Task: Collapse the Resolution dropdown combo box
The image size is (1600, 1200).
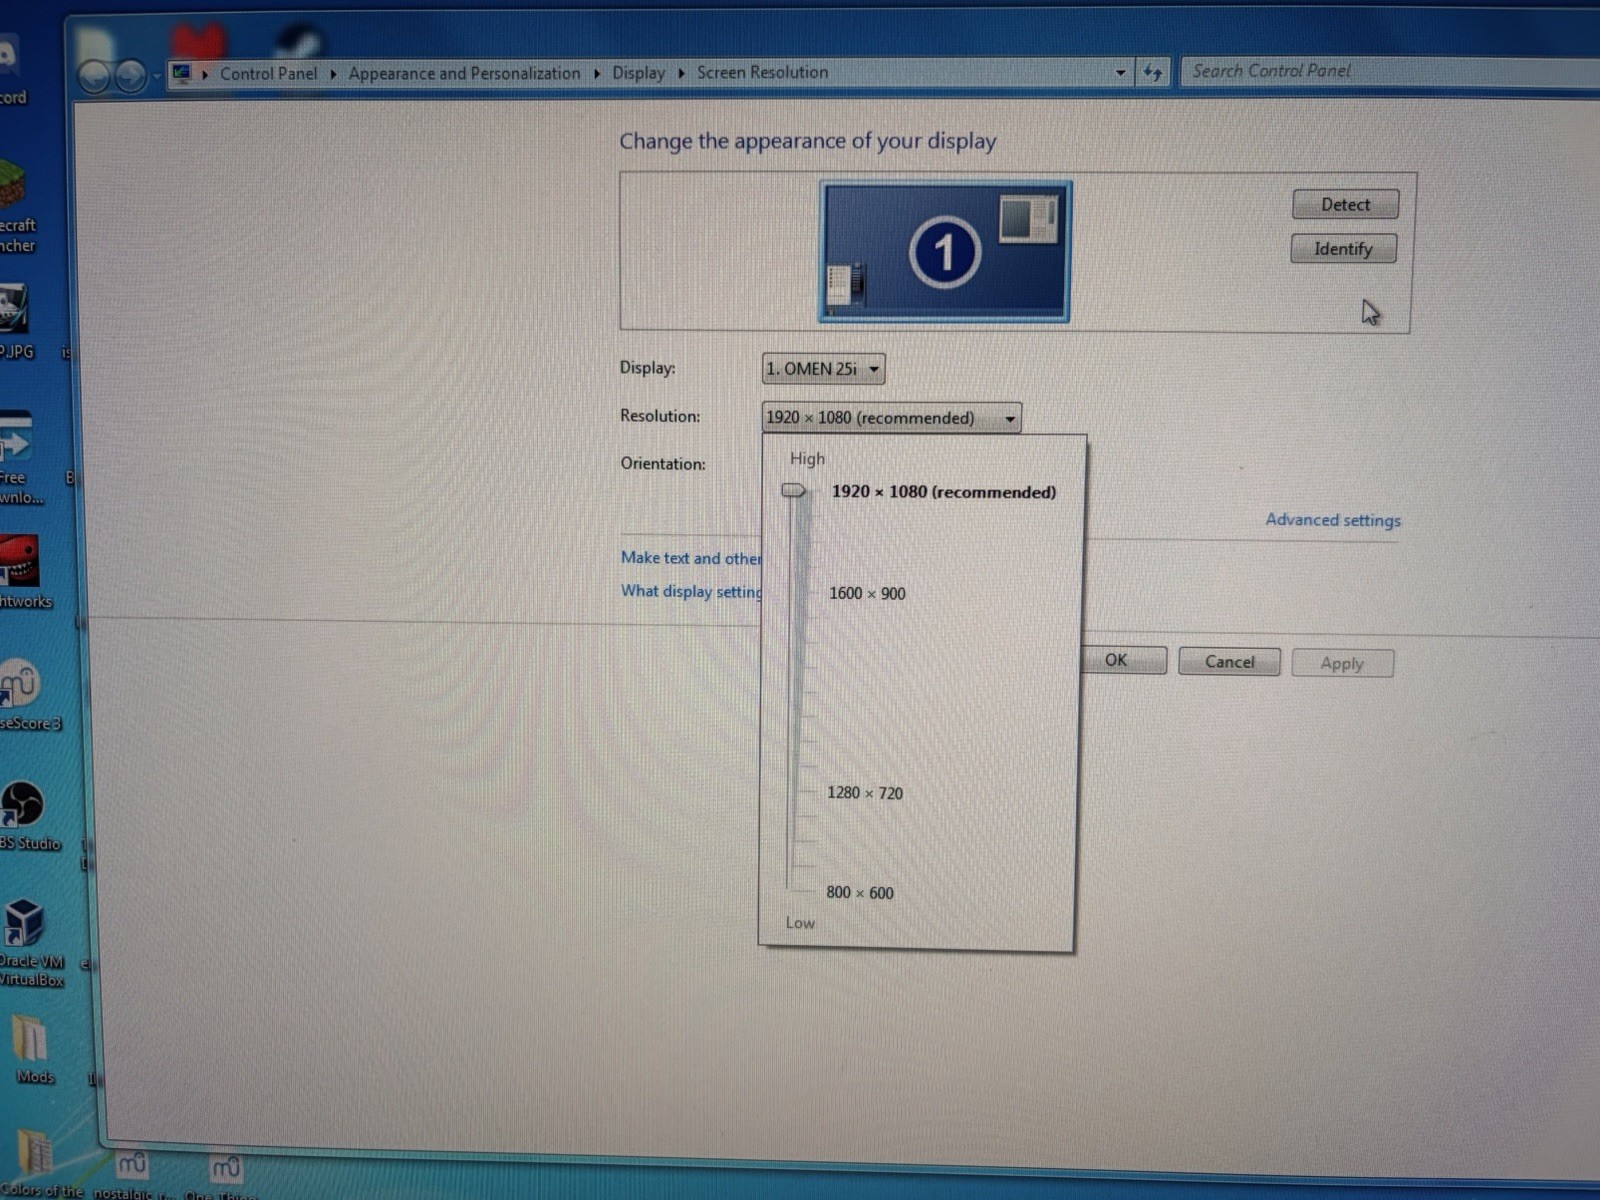Action: point(891,418)
